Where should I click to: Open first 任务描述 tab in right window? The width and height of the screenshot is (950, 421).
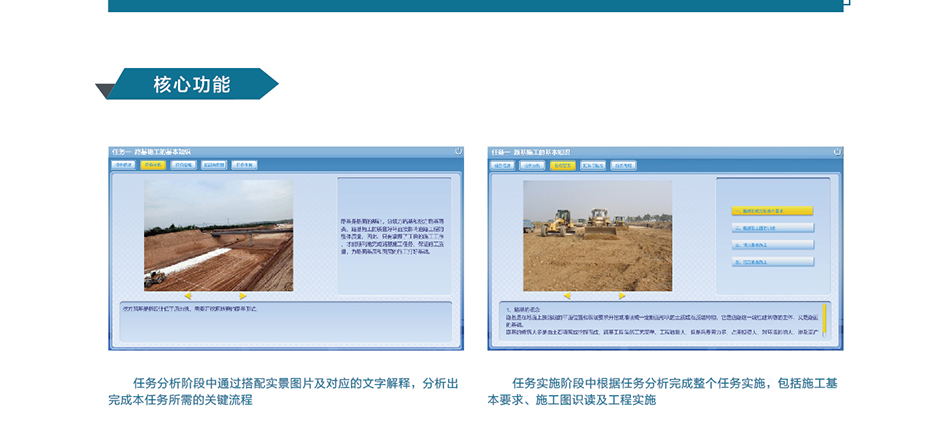[502, 165]
